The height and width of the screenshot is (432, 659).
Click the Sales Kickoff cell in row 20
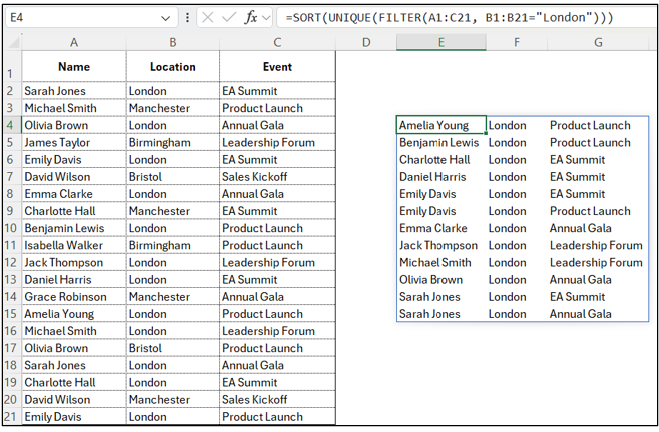pyautogui.click(x=277, y=399)
